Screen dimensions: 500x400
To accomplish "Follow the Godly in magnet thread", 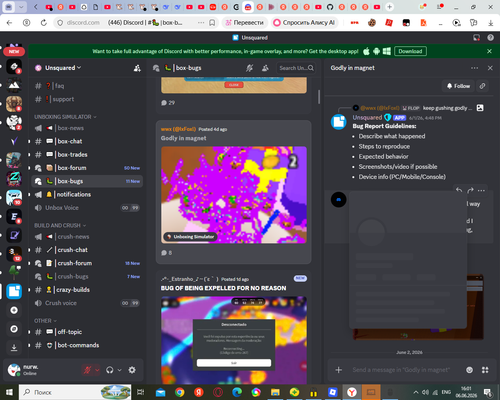I will (458, 86).
